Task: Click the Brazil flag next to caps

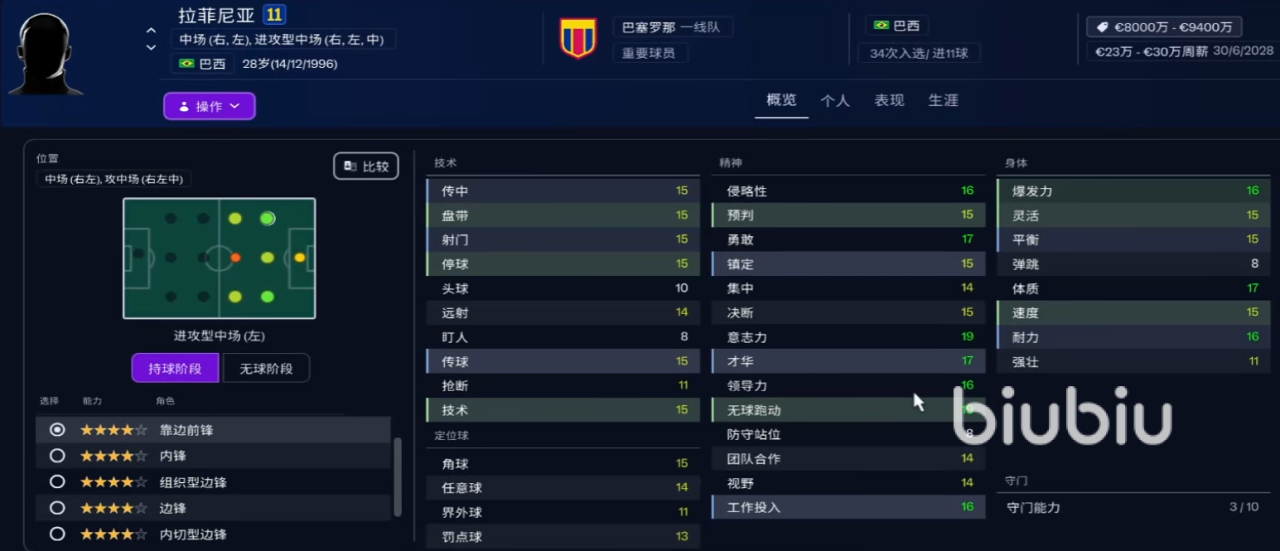Action: pos(881,26)
